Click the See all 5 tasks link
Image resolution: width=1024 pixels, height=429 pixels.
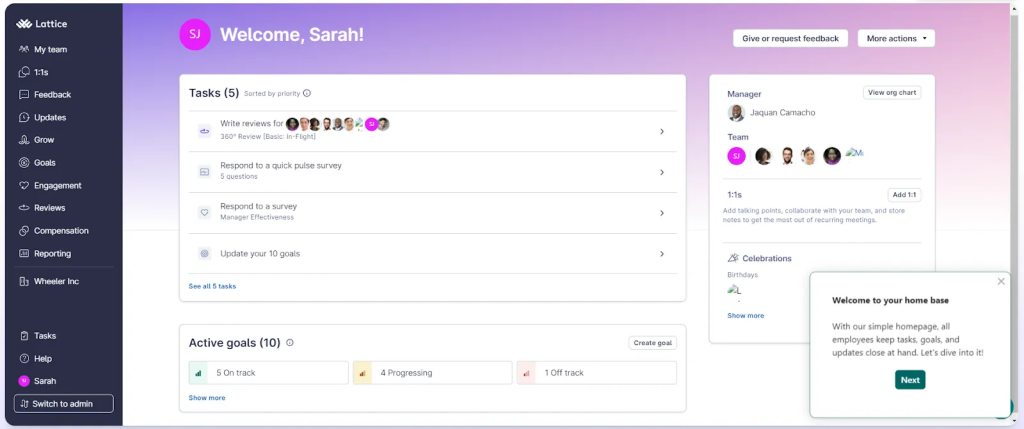coord(212,286)
